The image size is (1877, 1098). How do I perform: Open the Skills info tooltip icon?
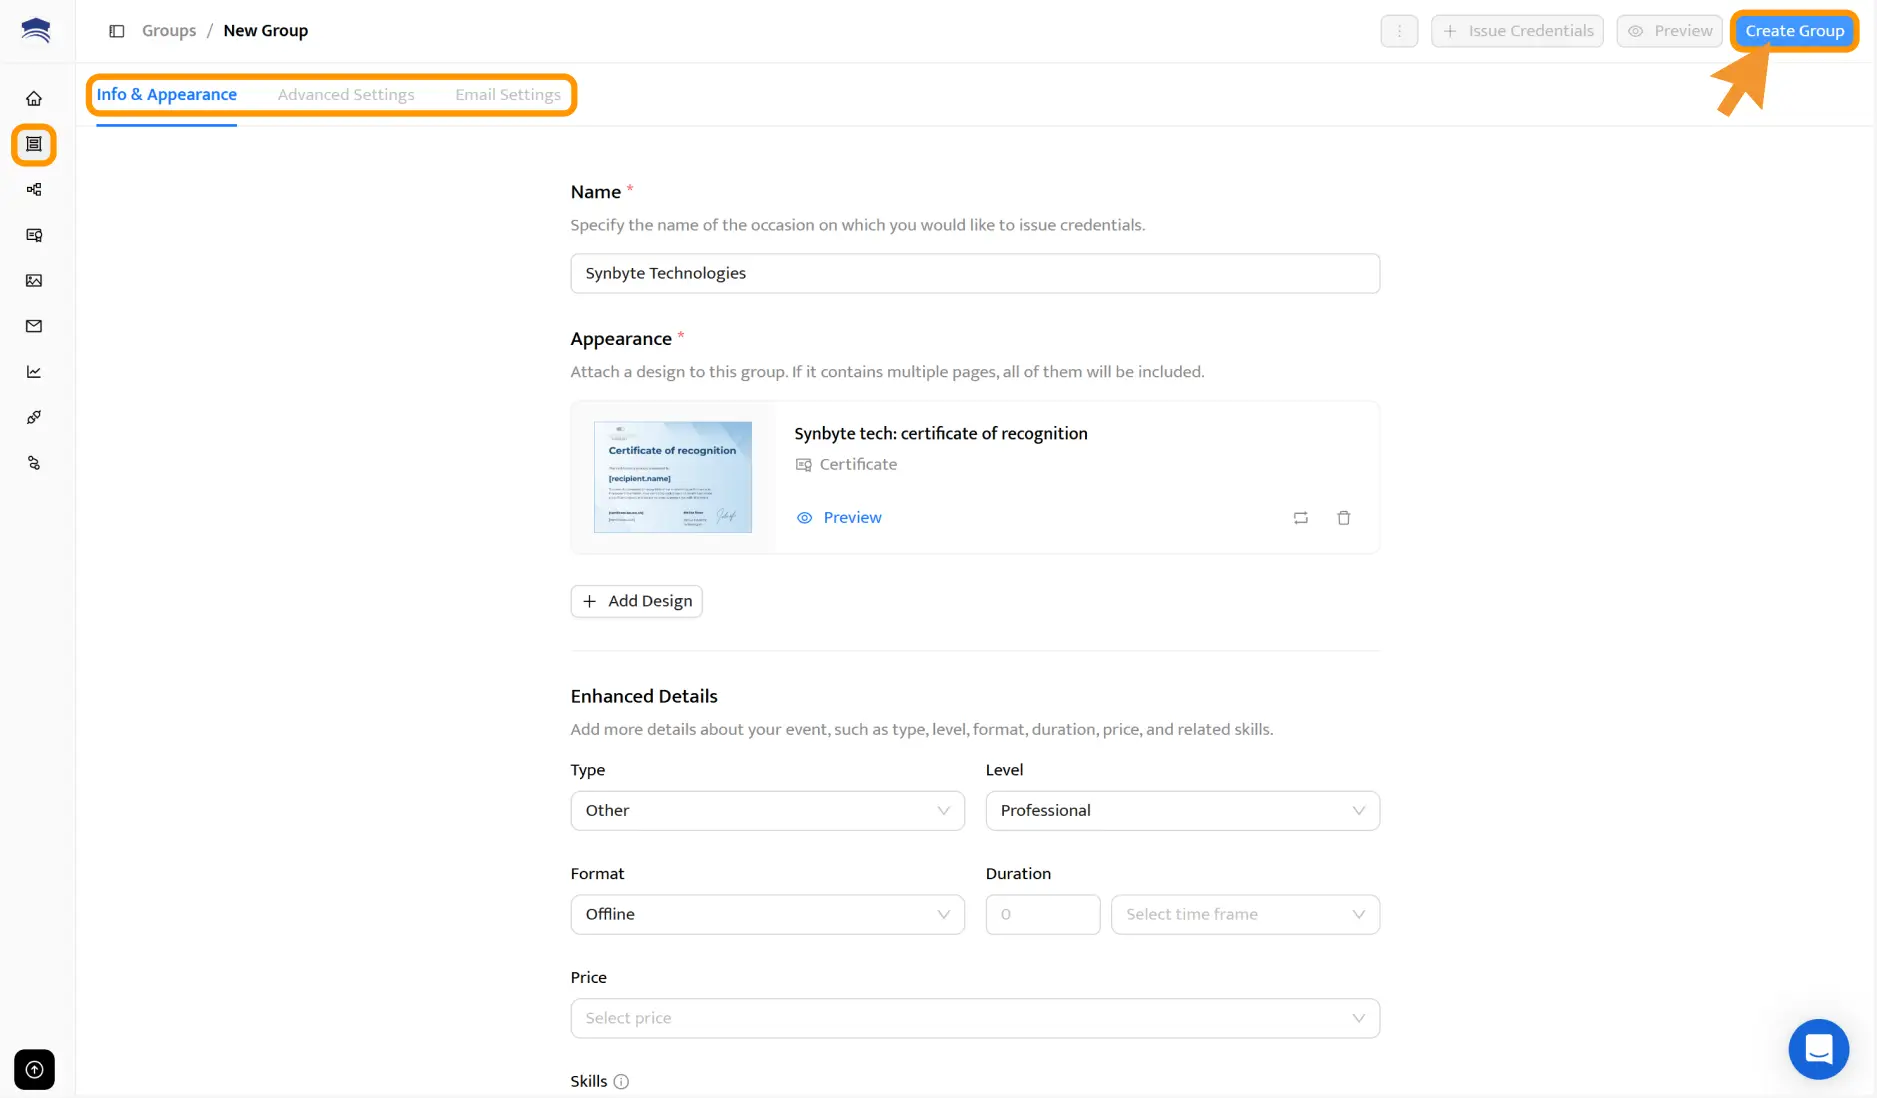(x=621, y=1081)
